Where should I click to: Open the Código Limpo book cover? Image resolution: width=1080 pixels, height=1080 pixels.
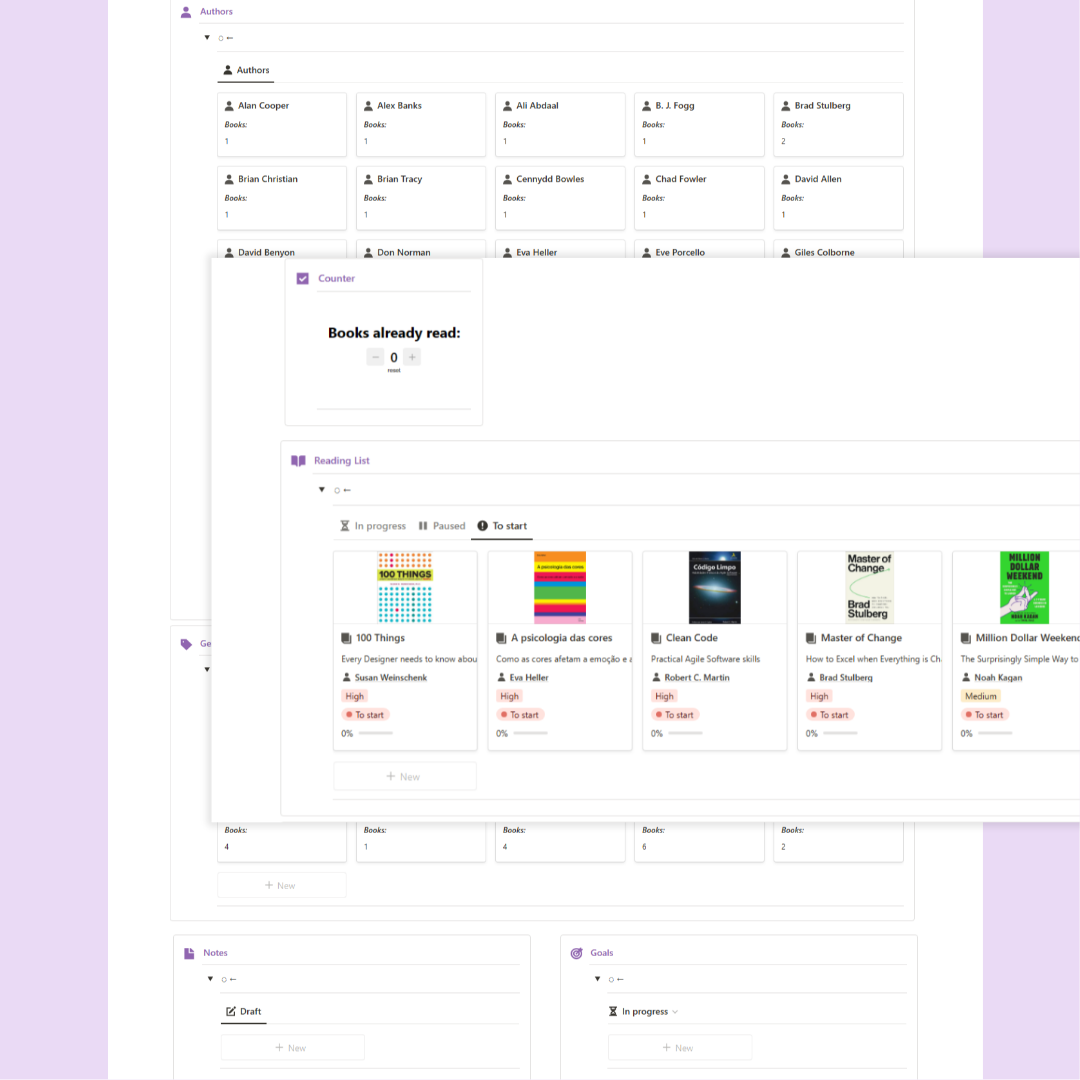point(715,588)
